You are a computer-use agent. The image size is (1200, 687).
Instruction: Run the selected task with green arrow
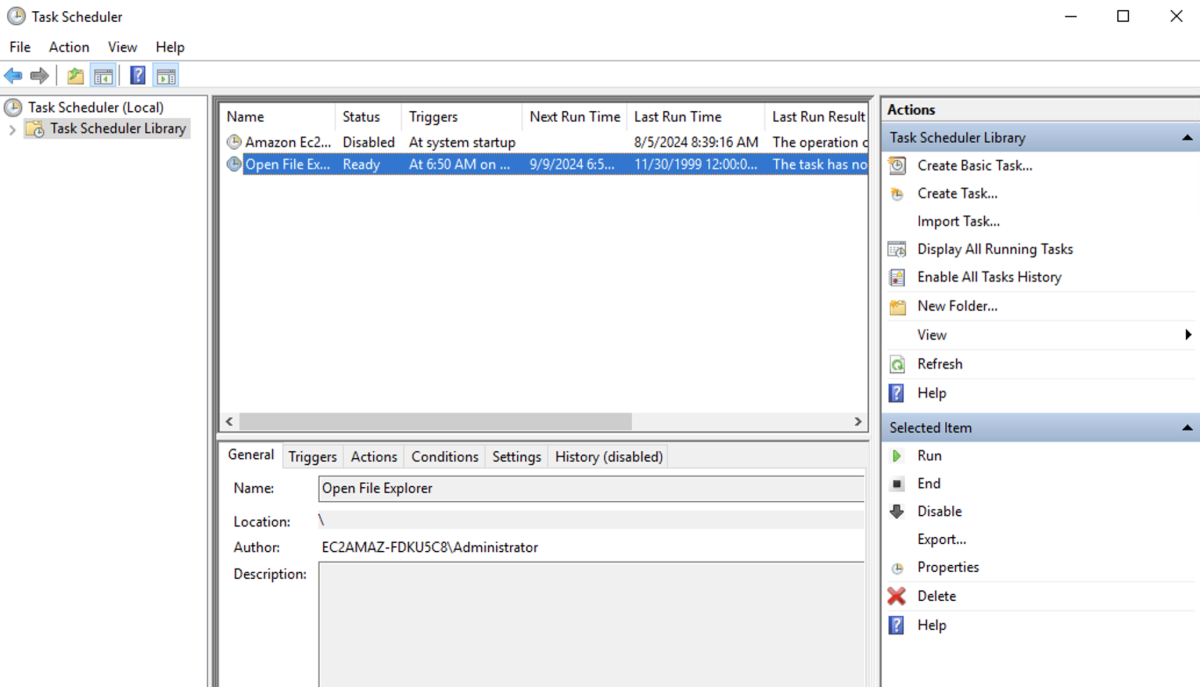928,456
